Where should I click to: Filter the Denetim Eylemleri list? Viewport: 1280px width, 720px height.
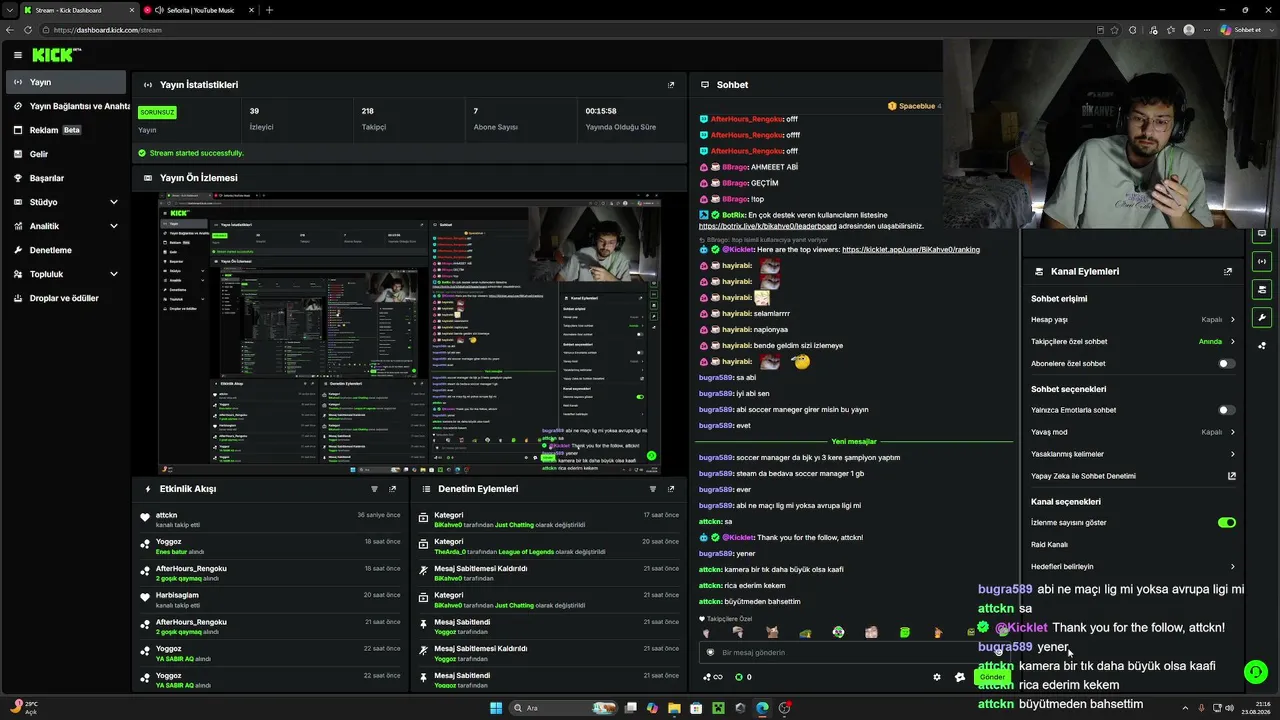(x=653, y=489)
